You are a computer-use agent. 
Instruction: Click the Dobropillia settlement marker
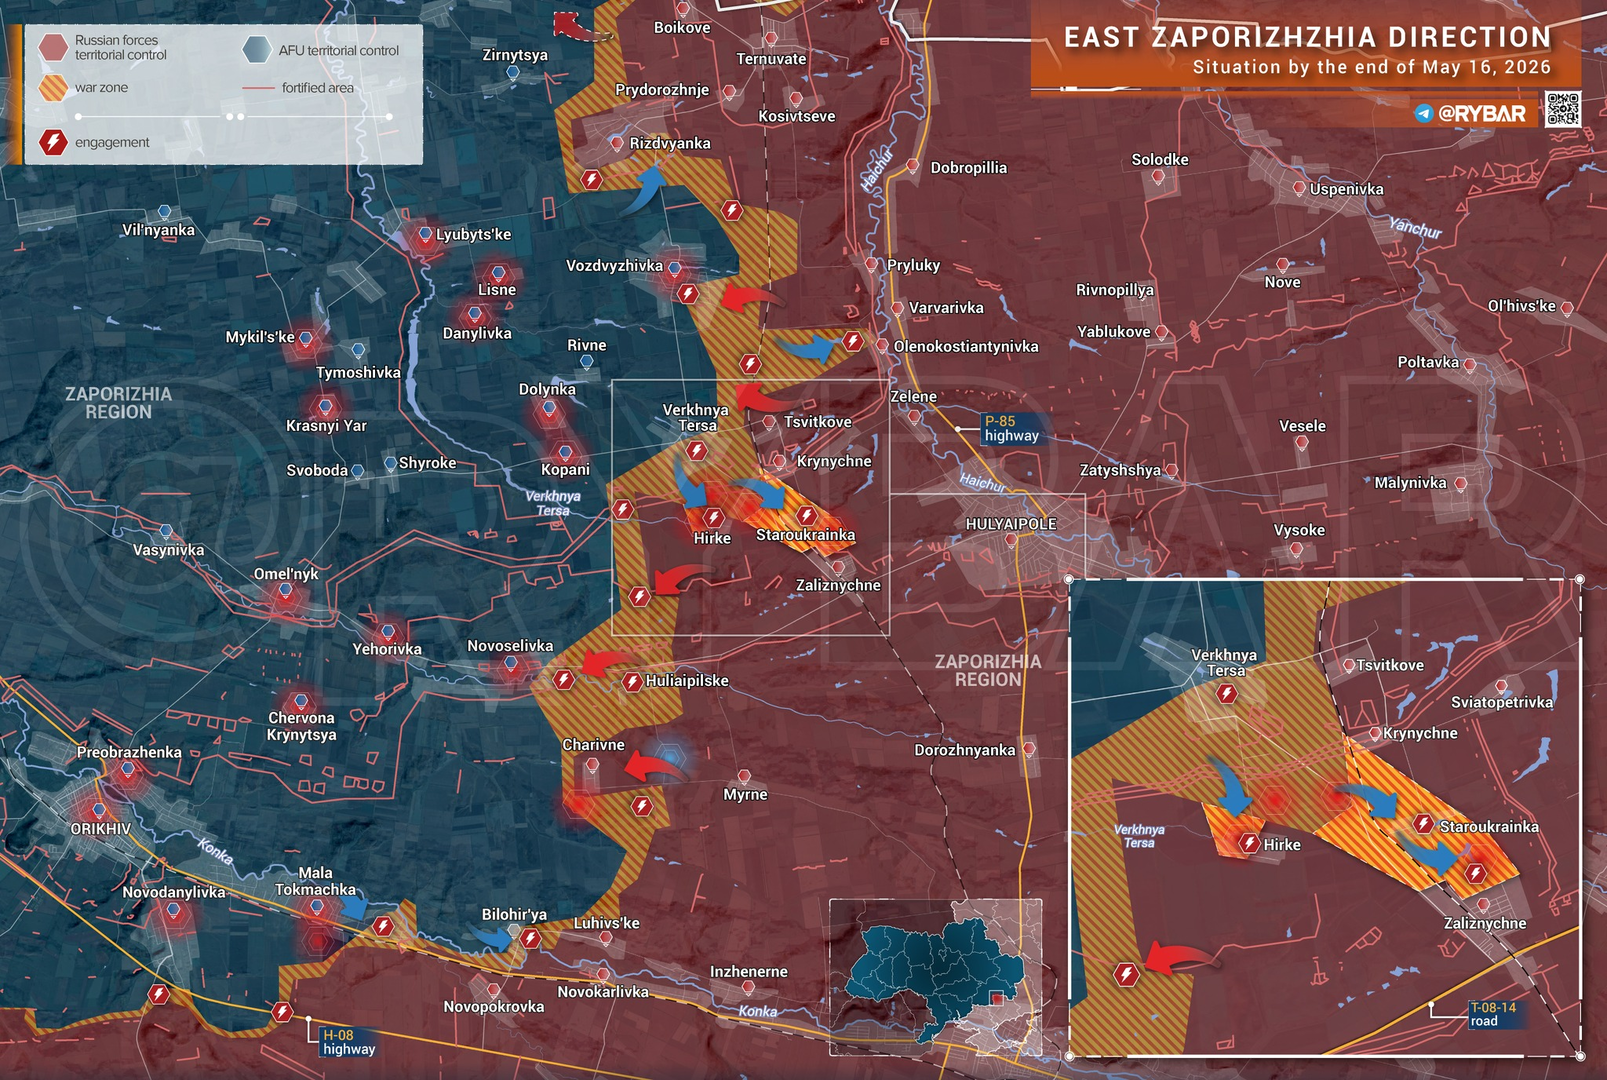(x=912, y=166)
